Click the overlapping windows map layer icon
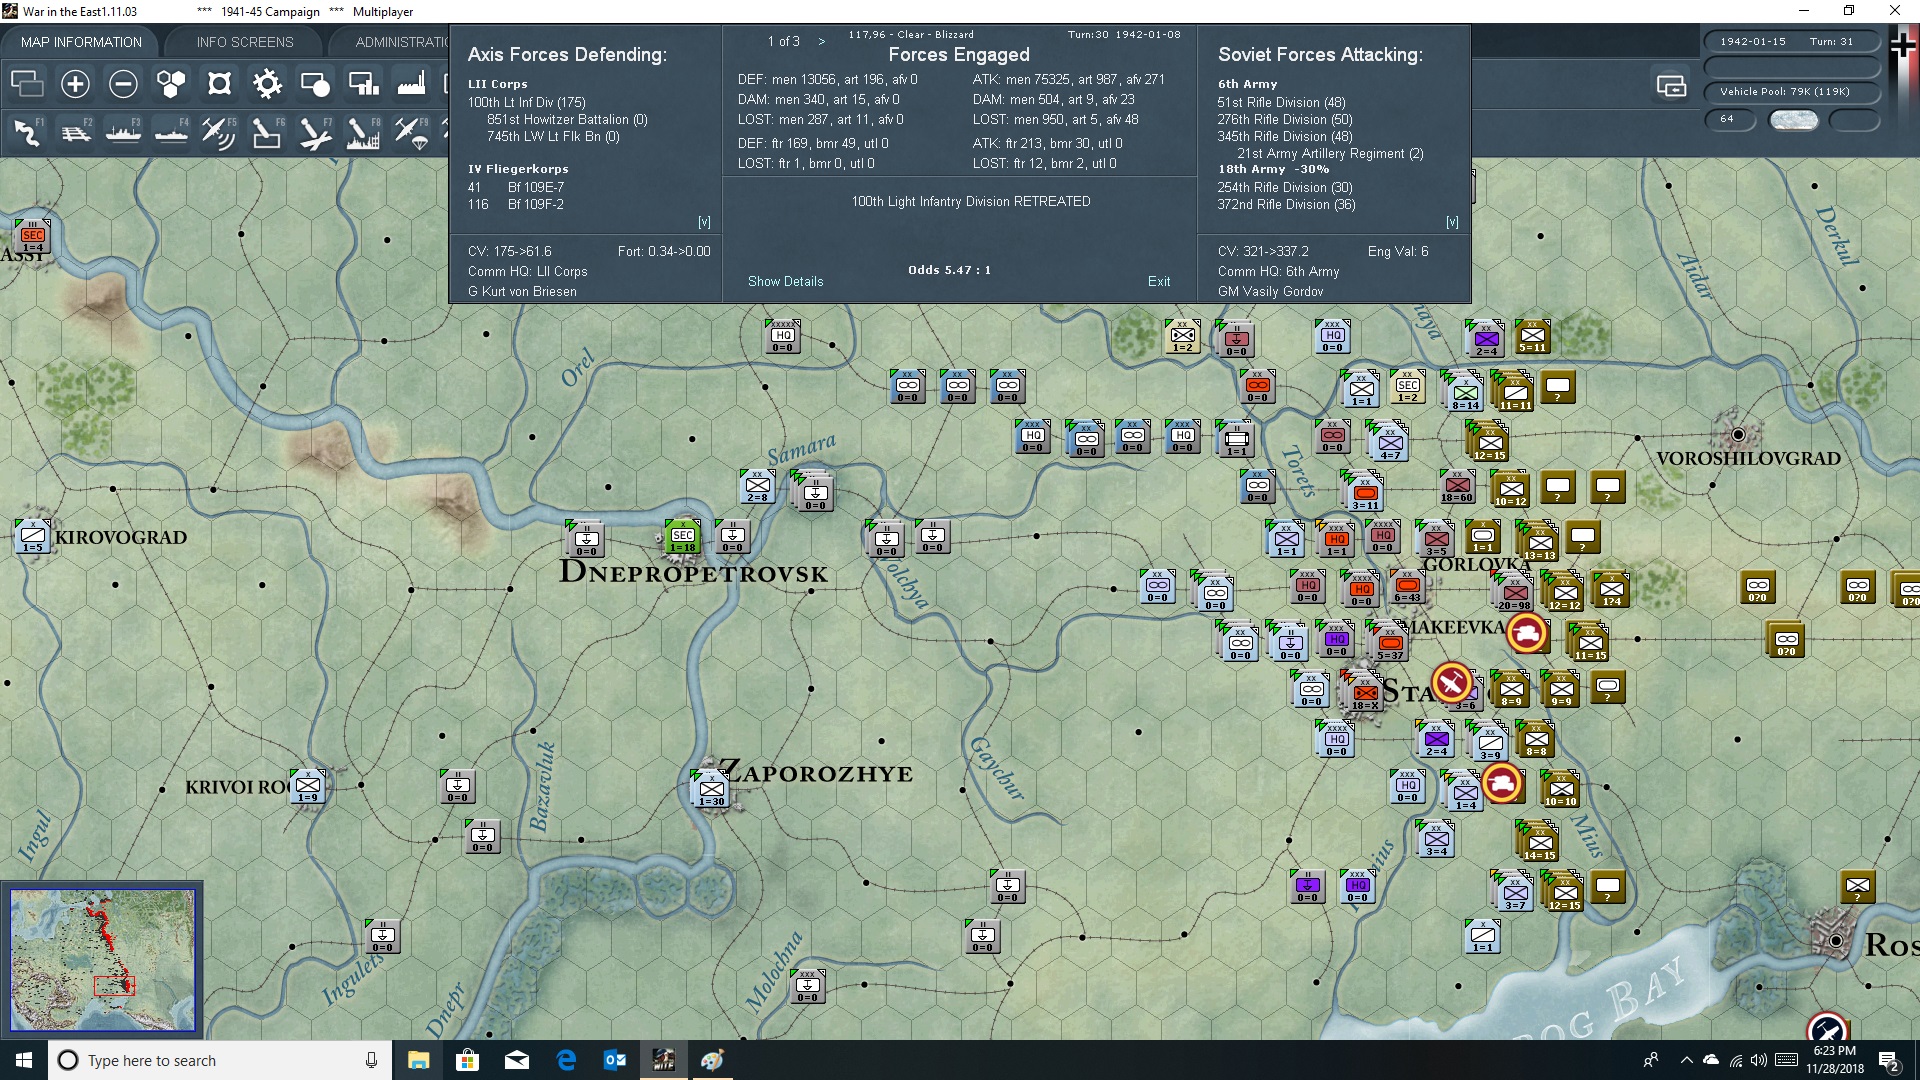Screen dimensions: 1920x1080 pos(27,84)
